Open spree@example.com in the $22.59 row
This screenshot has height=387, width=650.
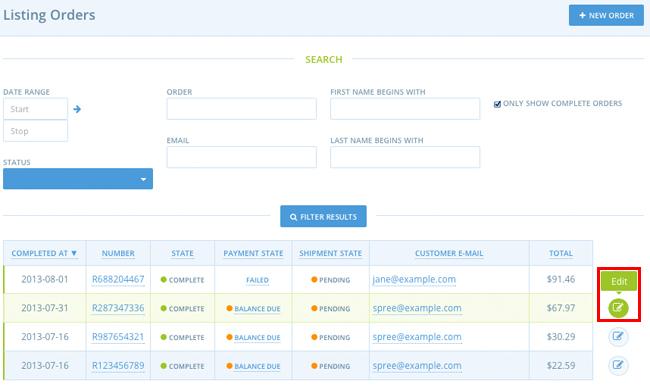[417, 365]
